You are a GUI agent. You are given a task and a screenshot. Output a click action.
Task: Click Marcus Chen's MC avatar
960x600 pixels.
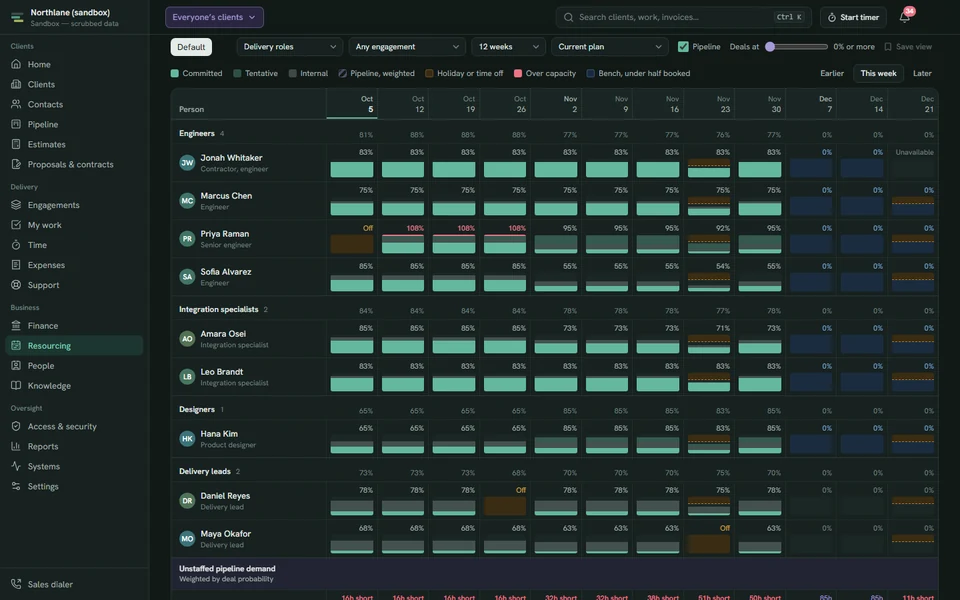pyautogui.click(x=187, y=201)
